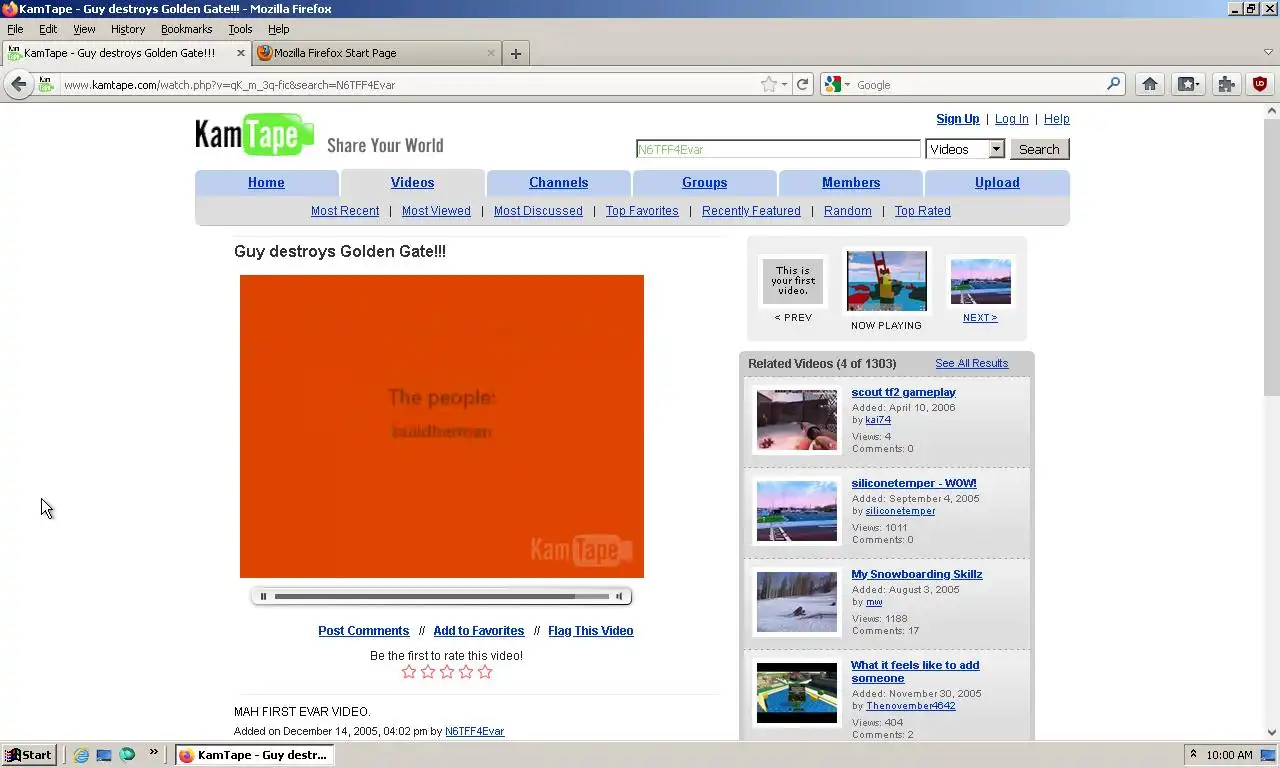Rate the video one star
This screenshot has height=768, width=1280.
pos(408,672)
